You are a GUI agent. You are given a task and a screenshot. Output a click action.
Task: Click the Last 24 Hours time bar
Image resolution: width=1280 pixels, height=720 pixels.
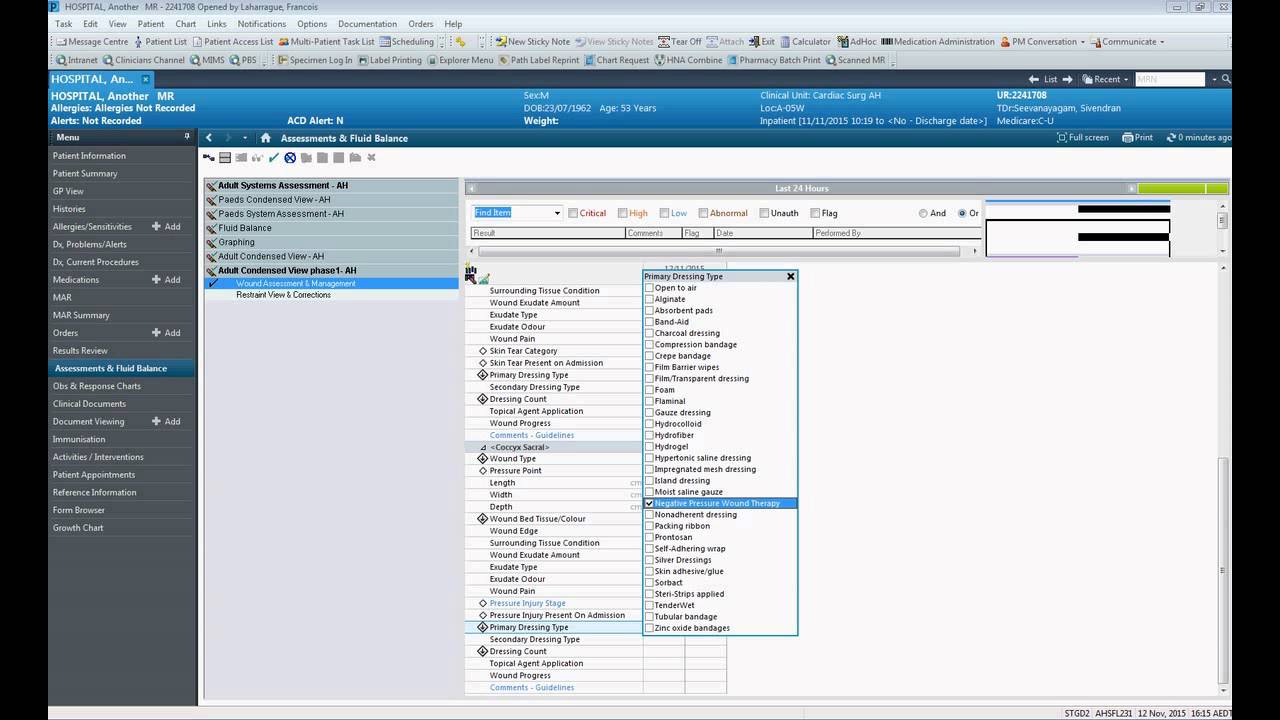[801, 188]
